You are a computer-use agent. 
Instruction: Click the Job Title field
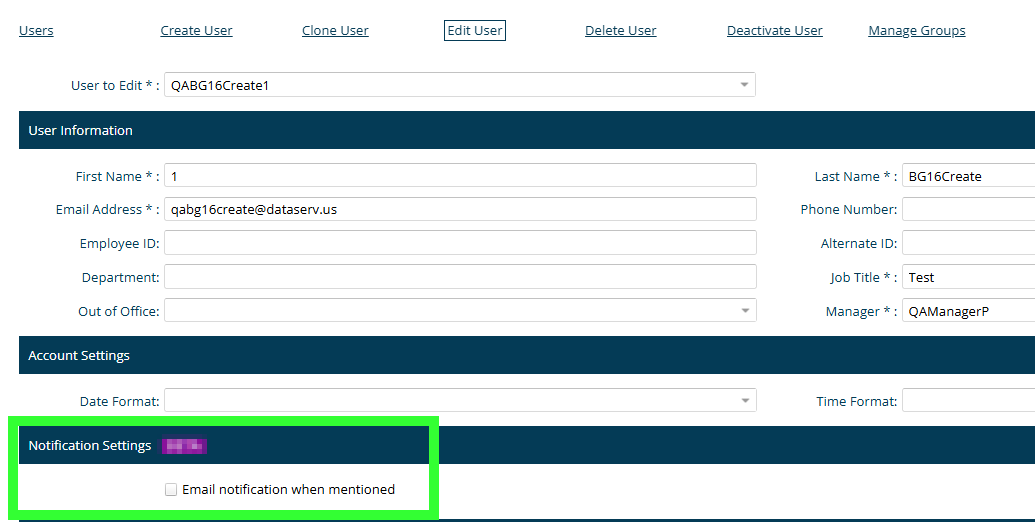pyautogui.click(x=967, y=277)
